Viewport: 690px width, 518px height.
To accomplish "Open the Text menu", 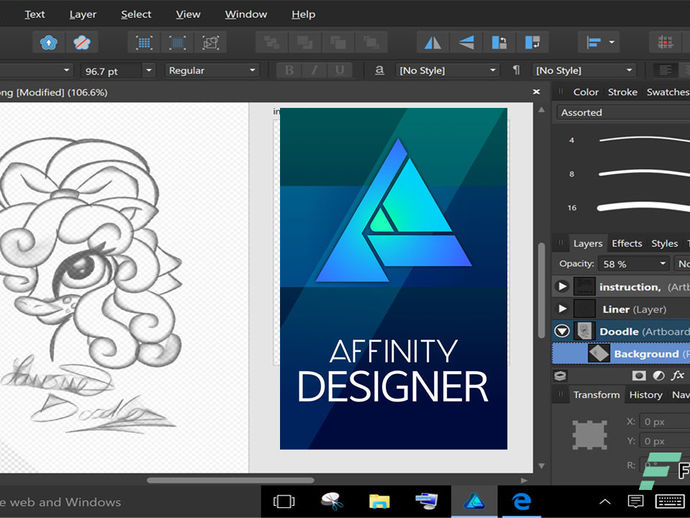I will 35,15.
